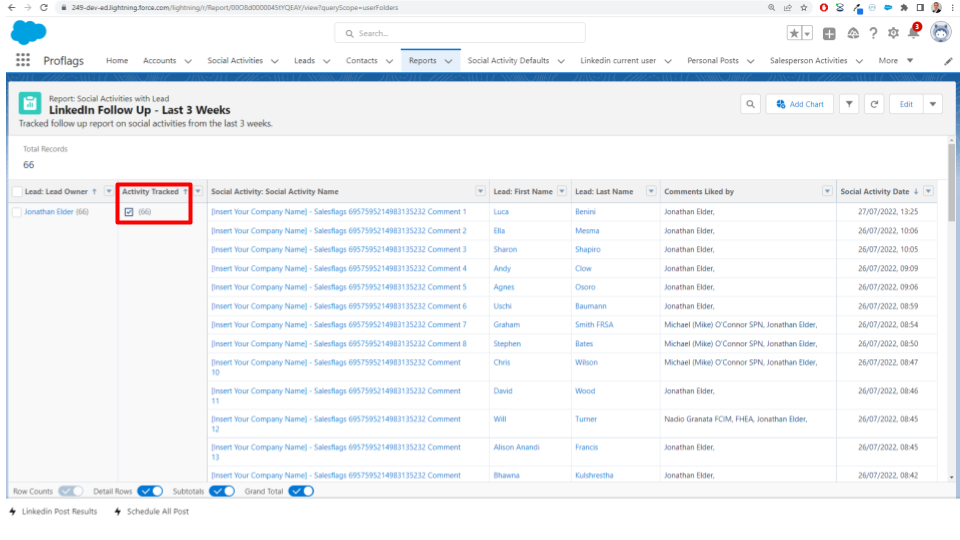This screenshot has width=960, height=540.
Task: Click the Add Chart button
Action: 800,104
